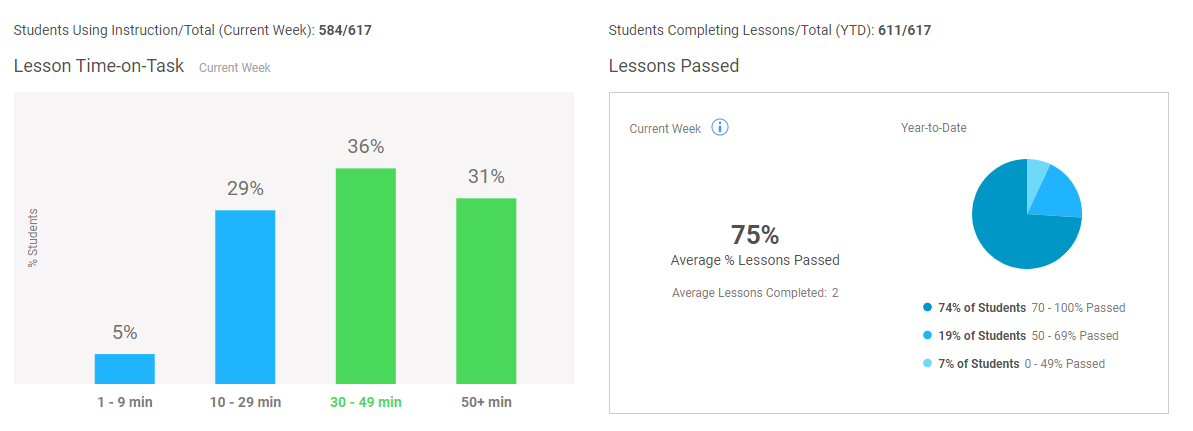Select the 1 - 9 min blue bar
Screen dimensions: 1193x431
pyautogui.click(x=125, y=369)
